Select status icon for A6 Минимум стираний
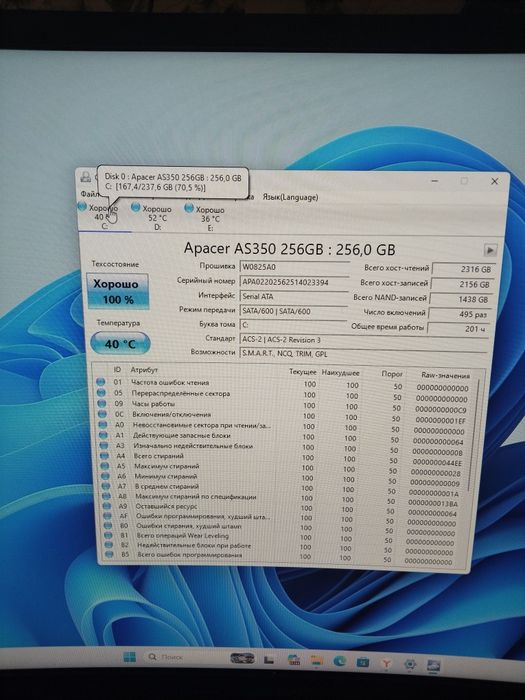This screenshot has width=525, height=700. pos(105,476)
